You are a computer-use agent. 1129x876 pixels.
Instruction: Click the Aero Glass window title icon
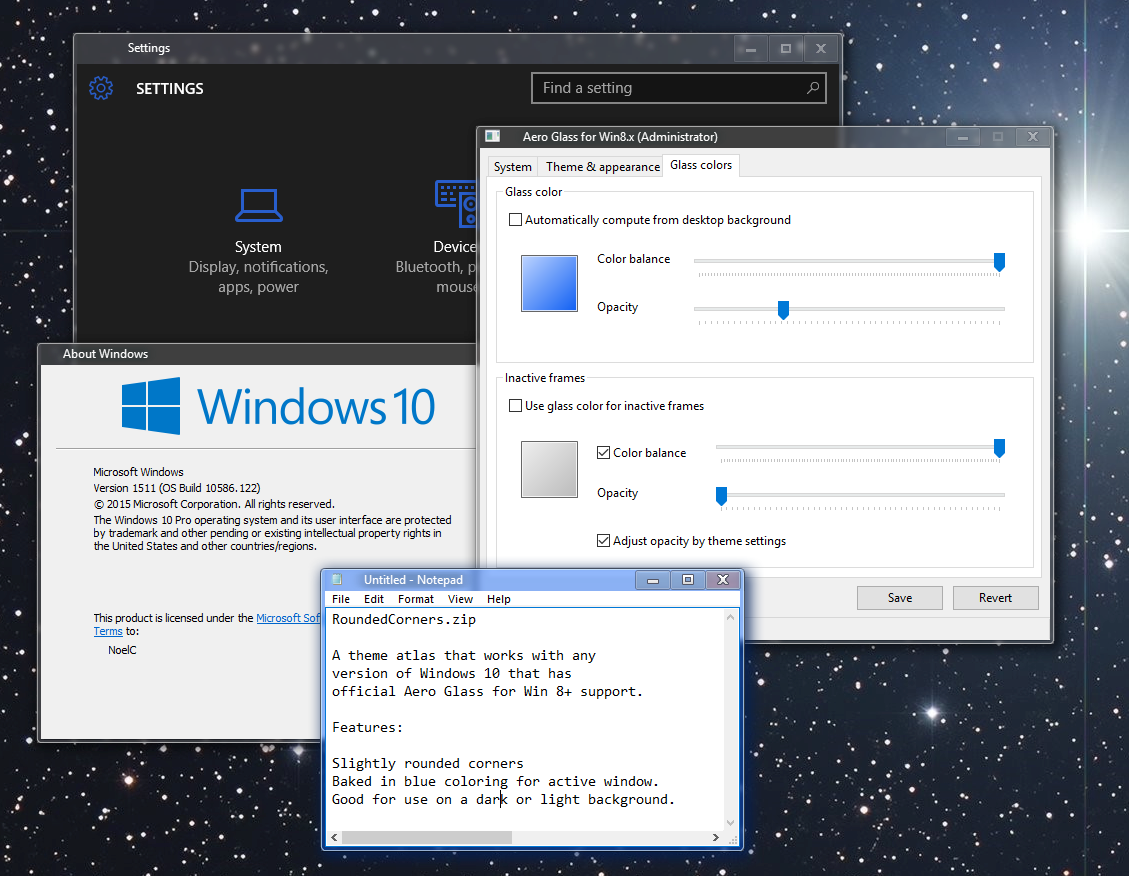click(492, 136)
